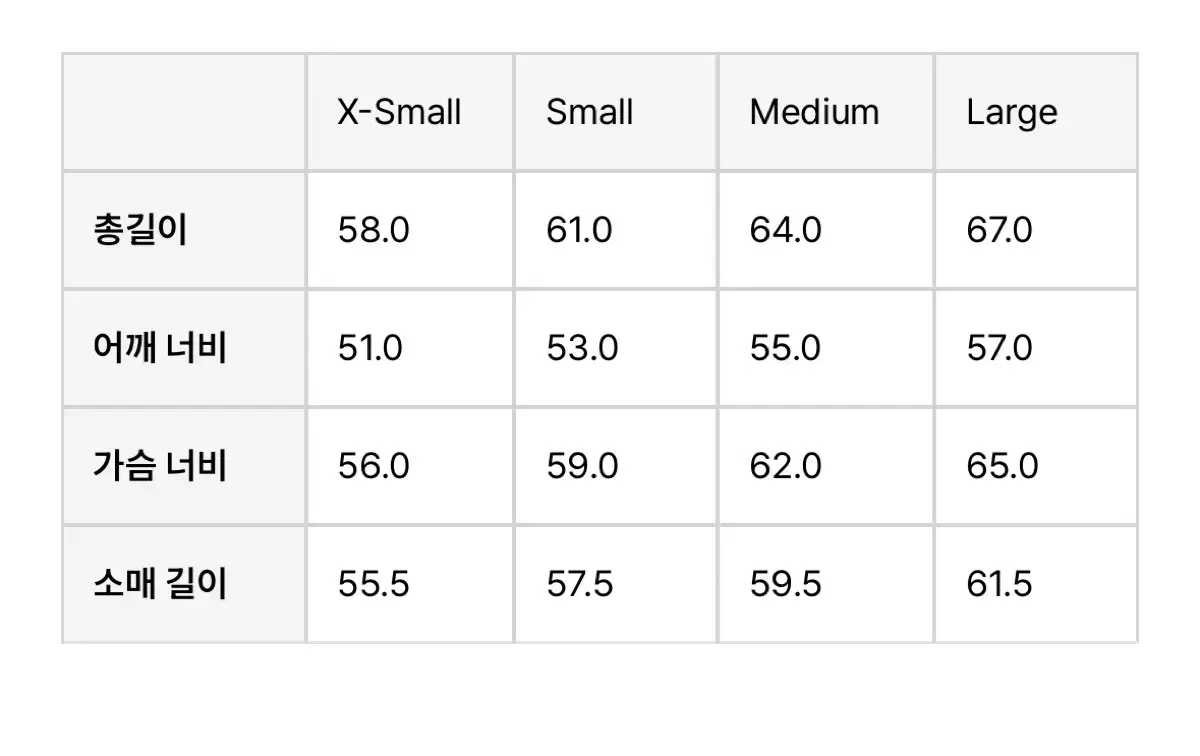Select the Medium column header
The height and width of the screenshot is (756, 1200).
coord(814,112)
